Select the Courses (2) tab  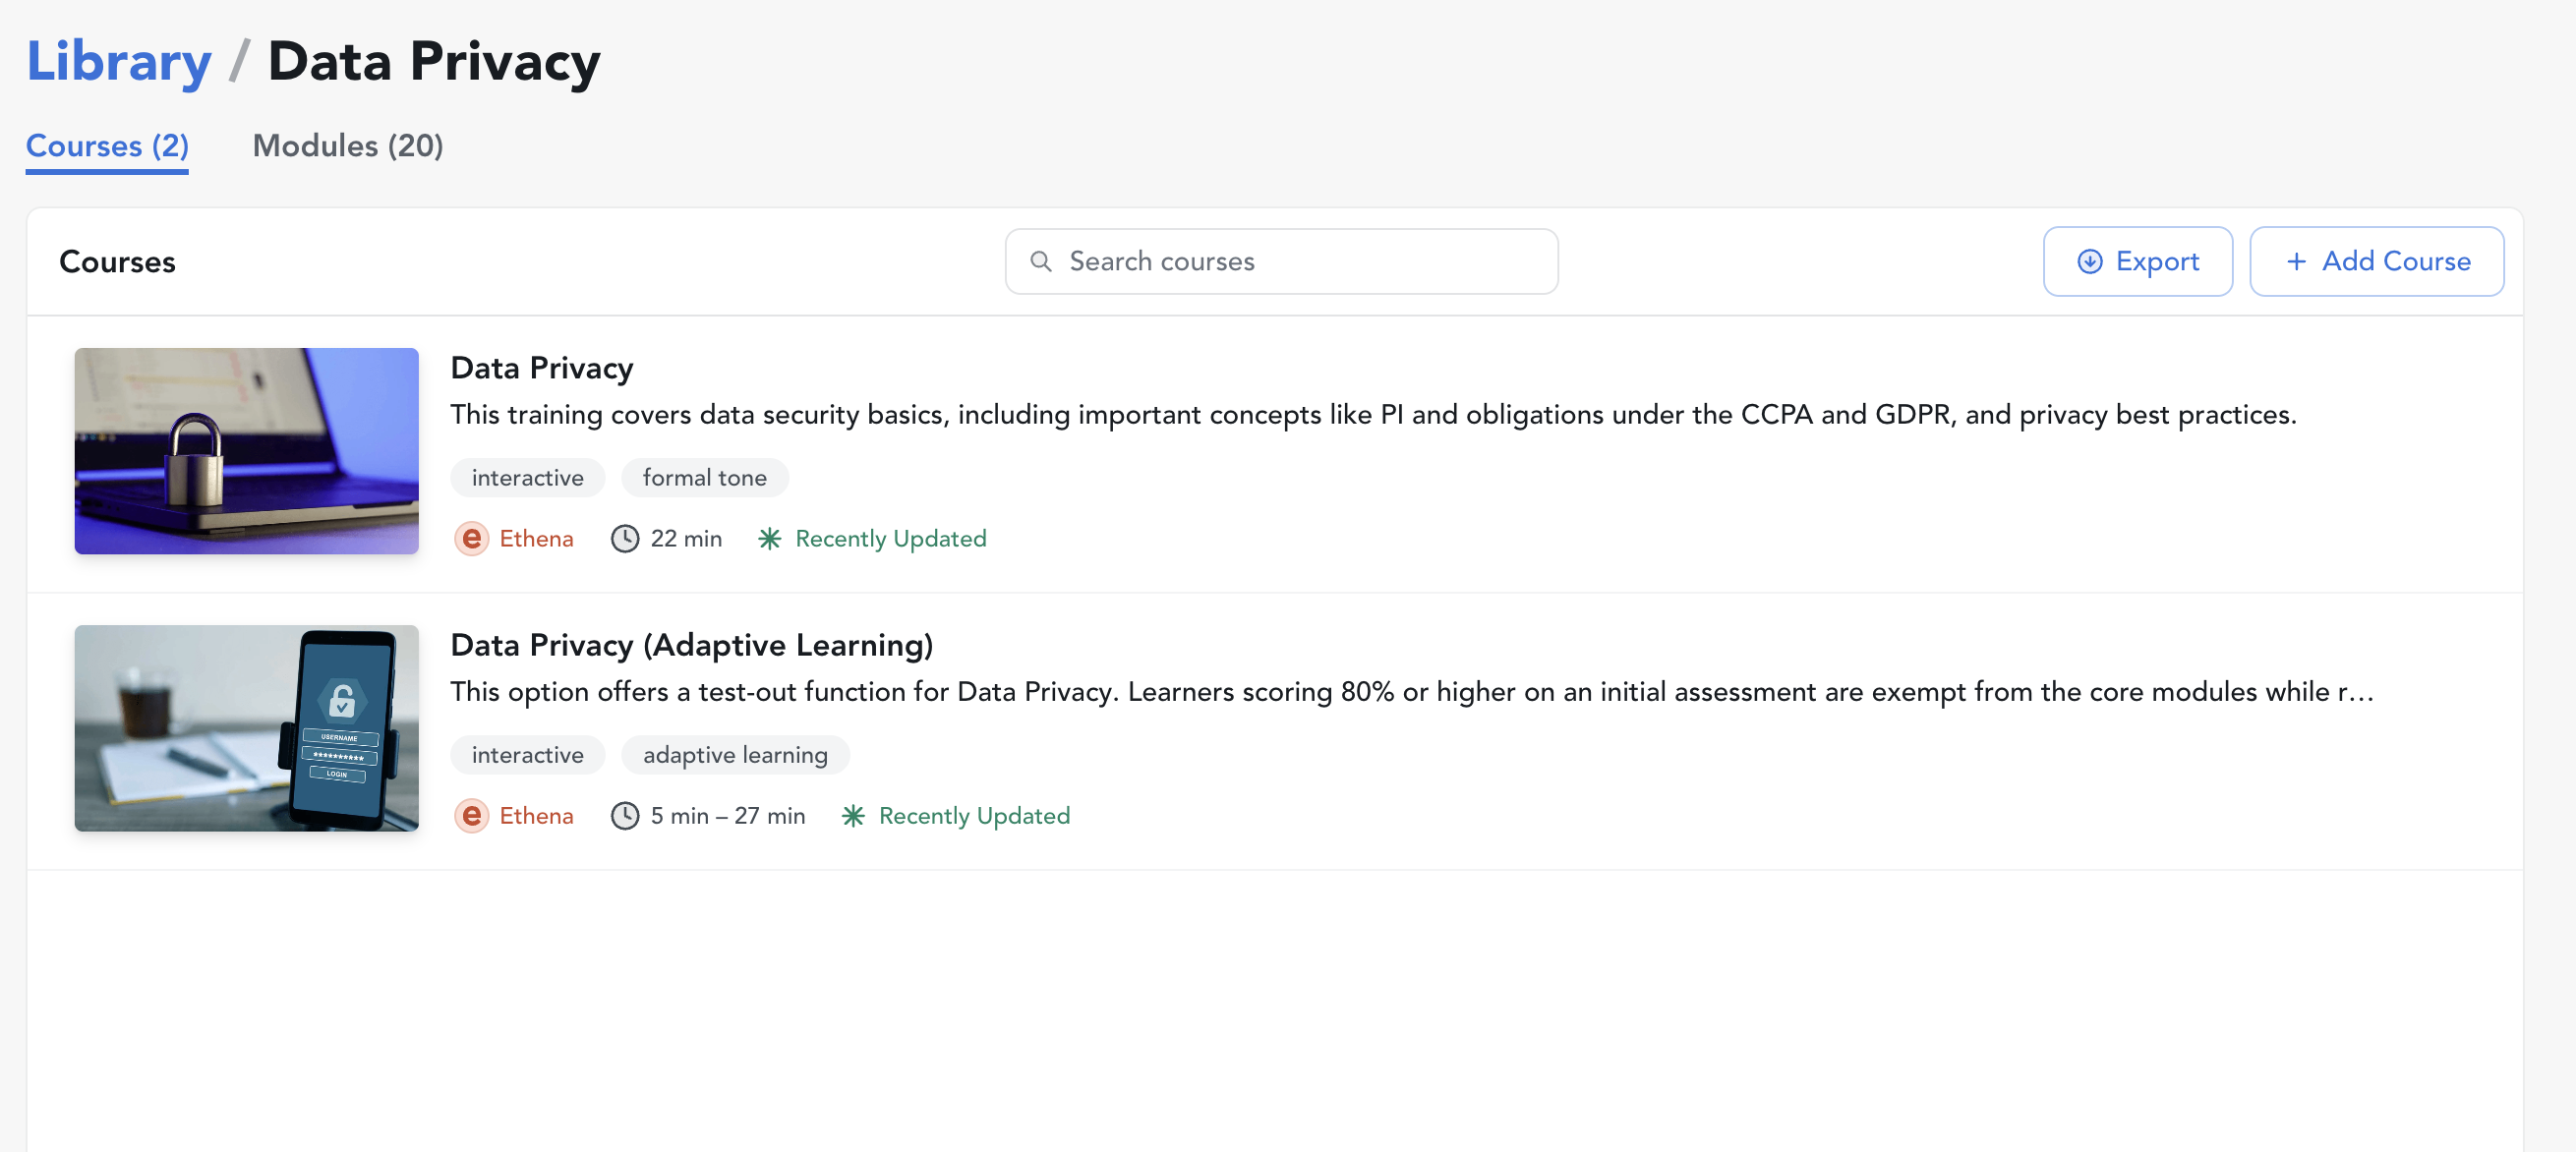coord(107,146)
